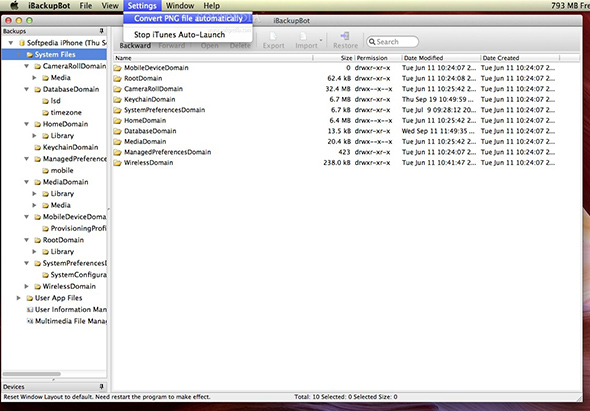Pin the Devices panel
Image resolution: width=590 pixels, height=411 pixels.
[101, 387]
